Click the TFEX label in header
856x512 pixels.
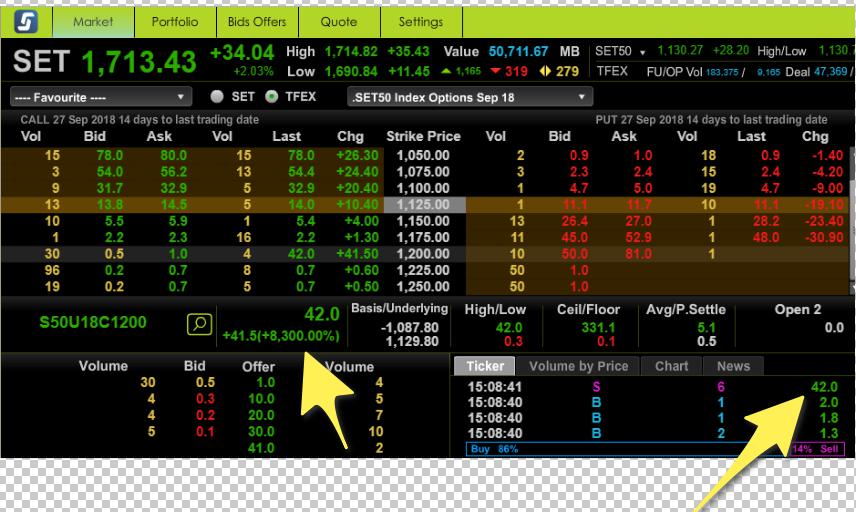(x=612, y=72)
